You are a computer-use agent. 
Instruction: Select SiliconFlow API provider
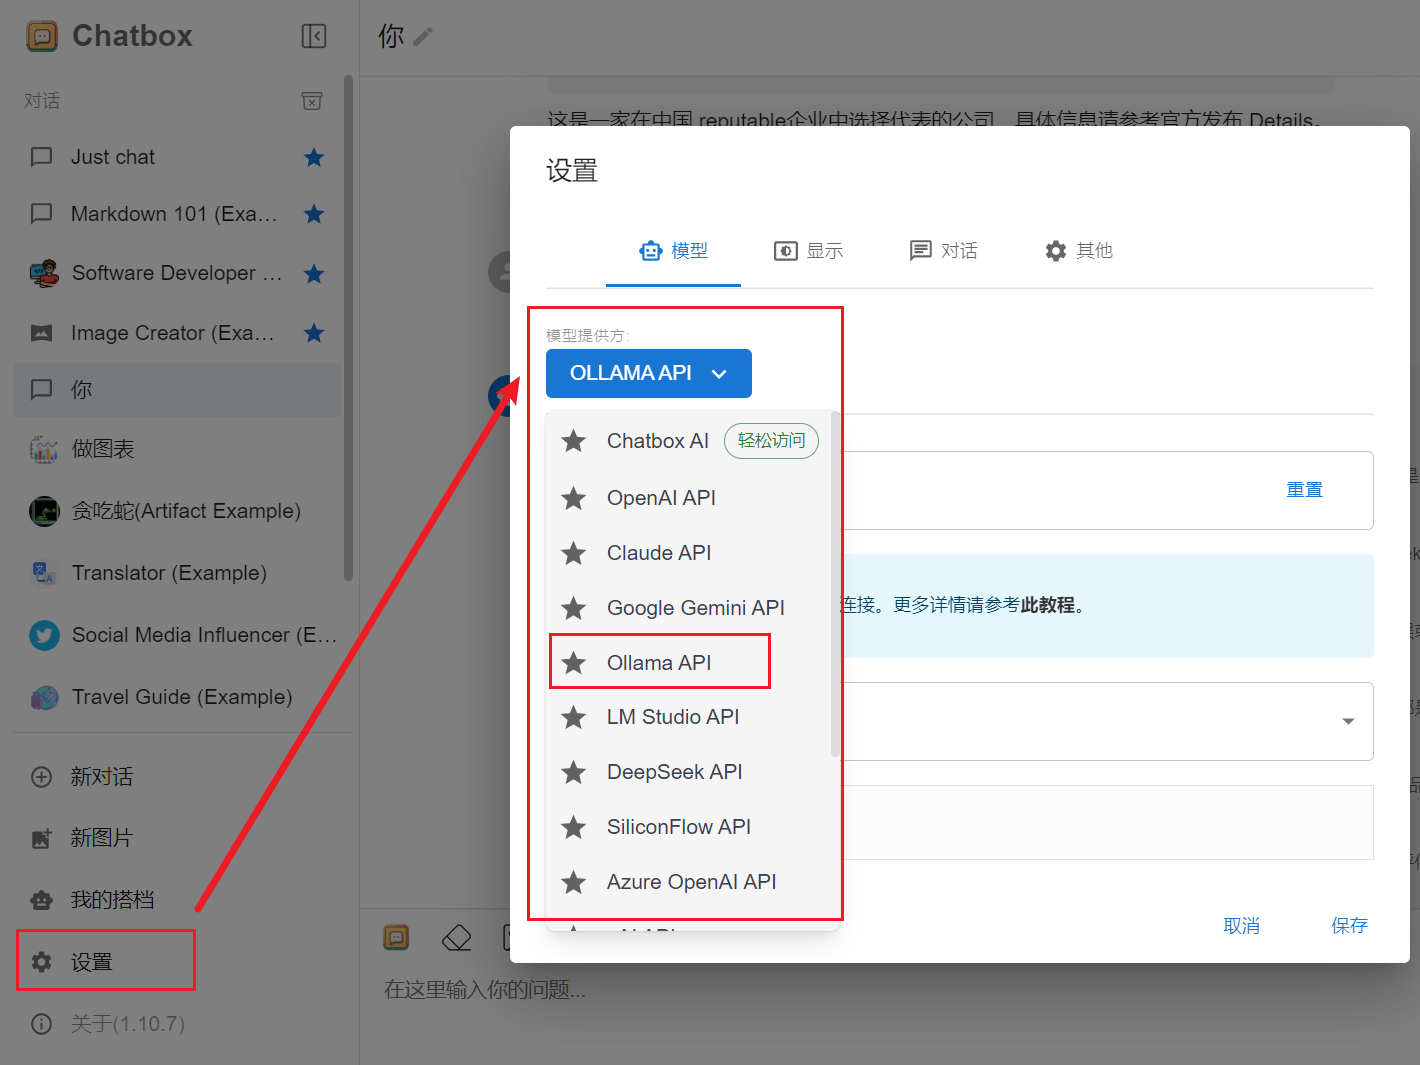coord(689,827)
